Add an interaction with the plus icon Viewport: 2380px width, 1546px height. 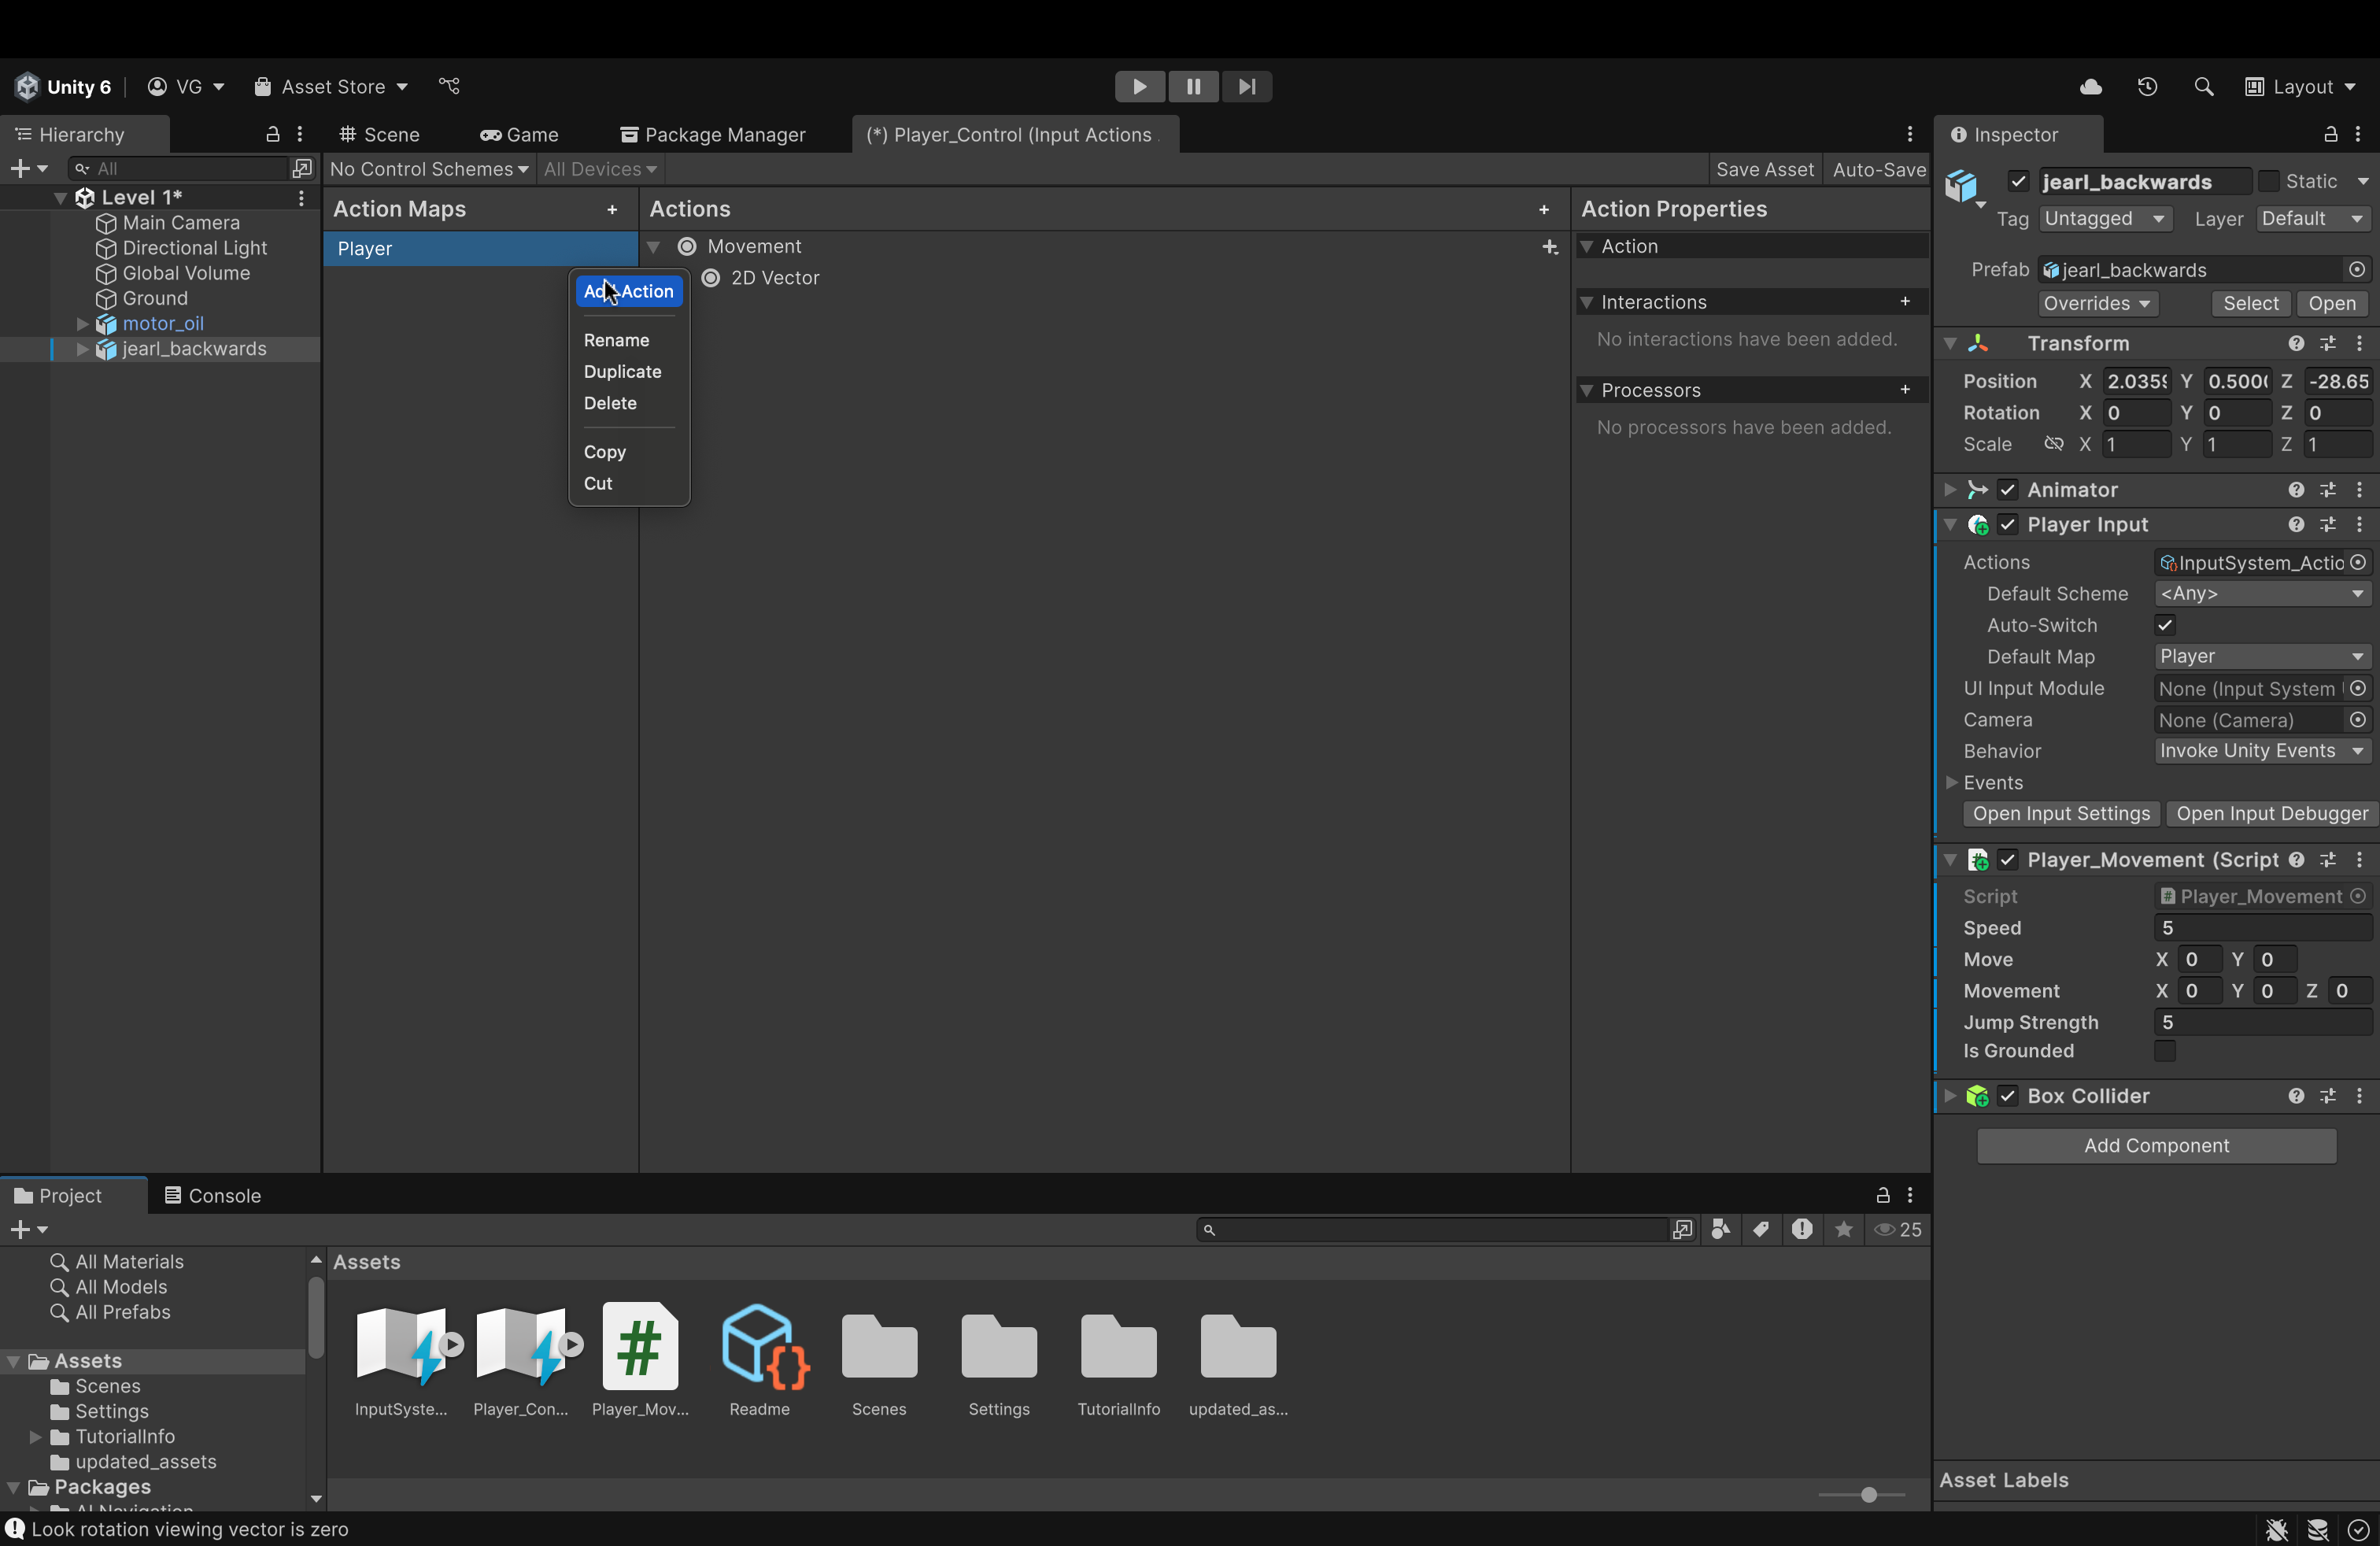click(x=1905, y=301)
